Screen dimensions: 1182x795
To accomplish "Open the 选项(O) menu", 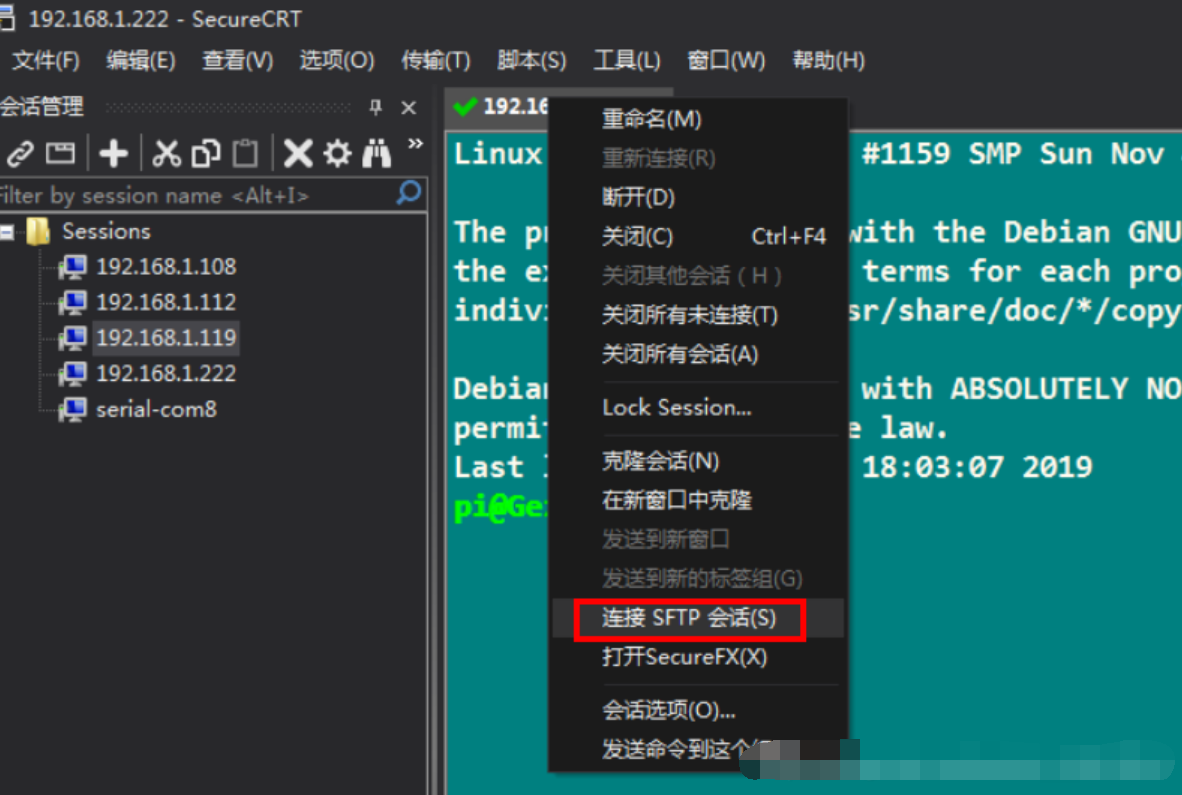I will coord(336,60).
